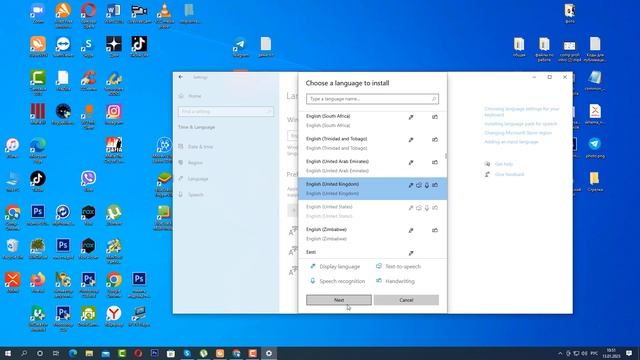The image size is (640, 360).
Task: Open Date & time settings page
Action: pos(200,147)
